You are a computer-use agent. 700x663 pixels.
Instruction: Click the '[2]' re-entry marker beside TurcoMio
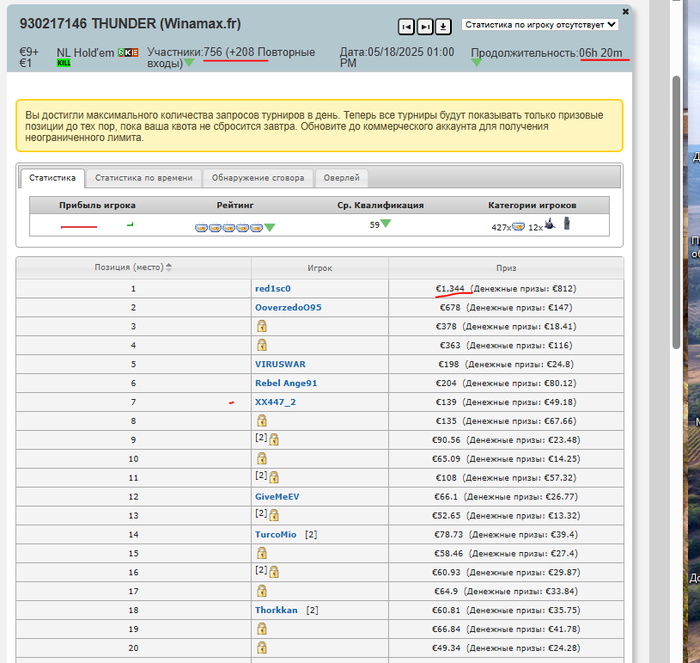[311, 534]
